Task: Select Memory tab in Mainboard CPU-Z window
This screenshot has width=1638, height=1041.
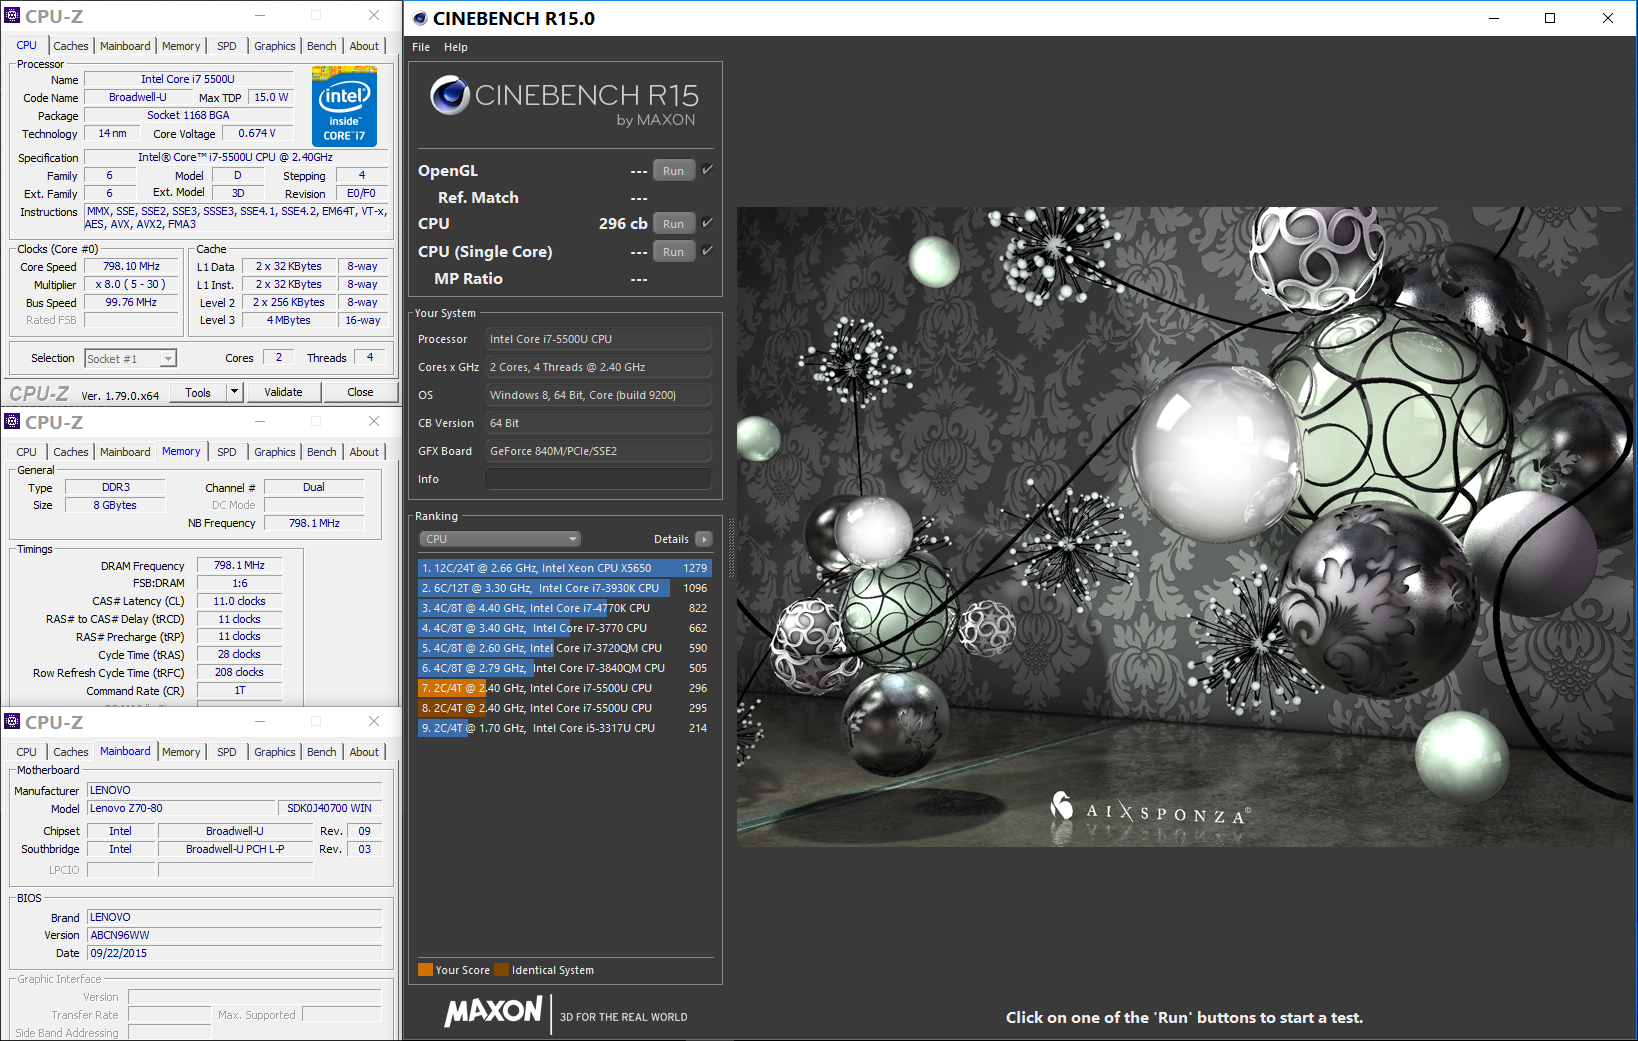Action: 181,752
